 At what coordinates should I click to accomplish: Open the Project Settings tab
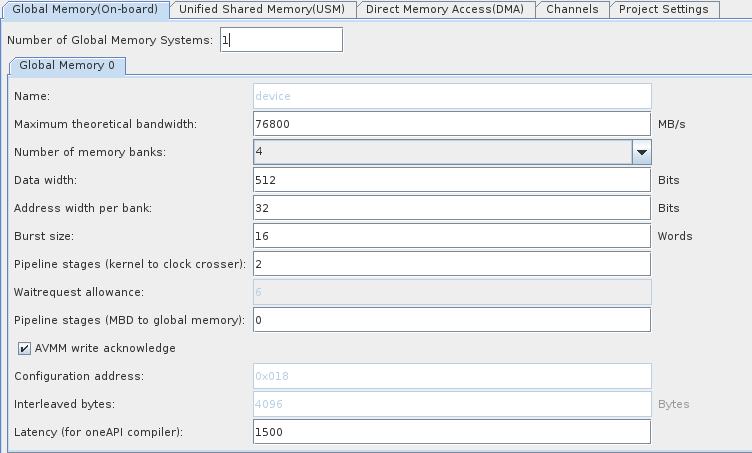coord(663,9)
